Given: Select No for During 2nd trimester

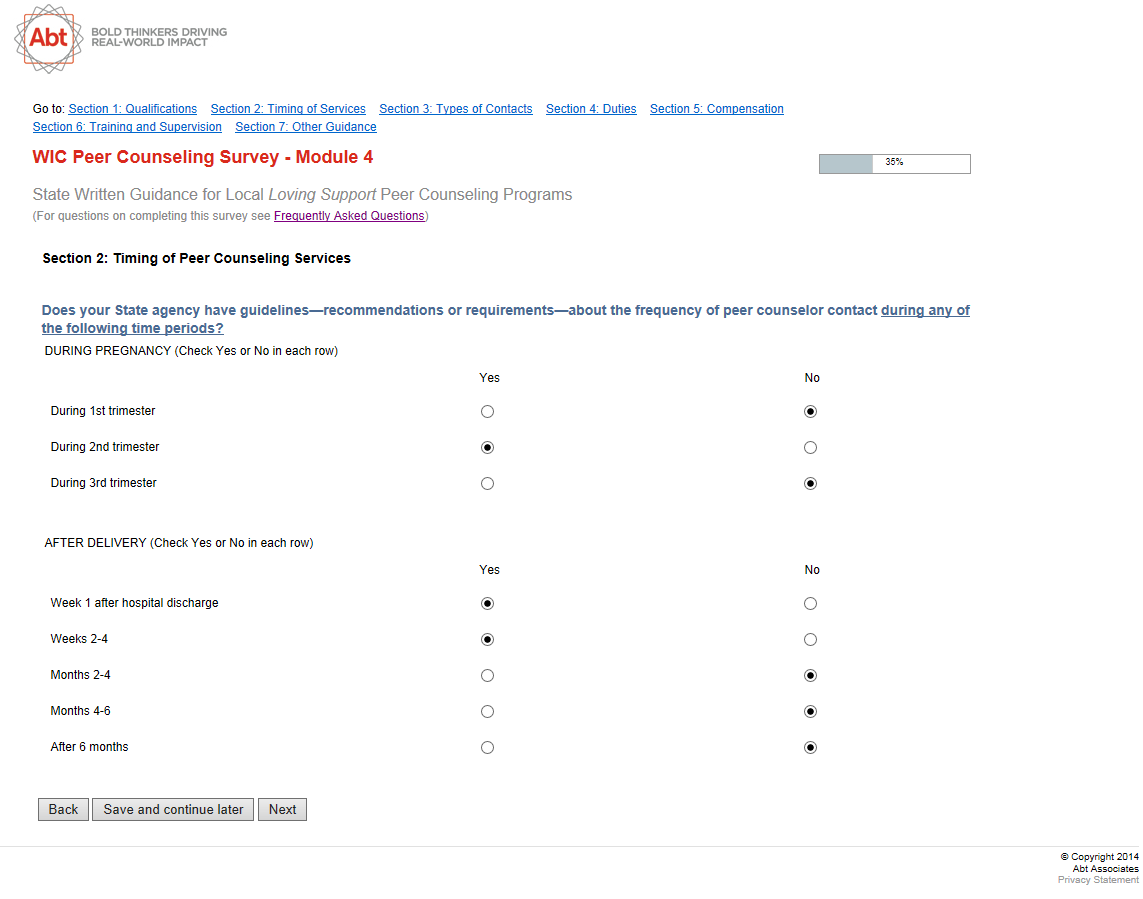Looking at the screenshot, I should click(810, 448).
